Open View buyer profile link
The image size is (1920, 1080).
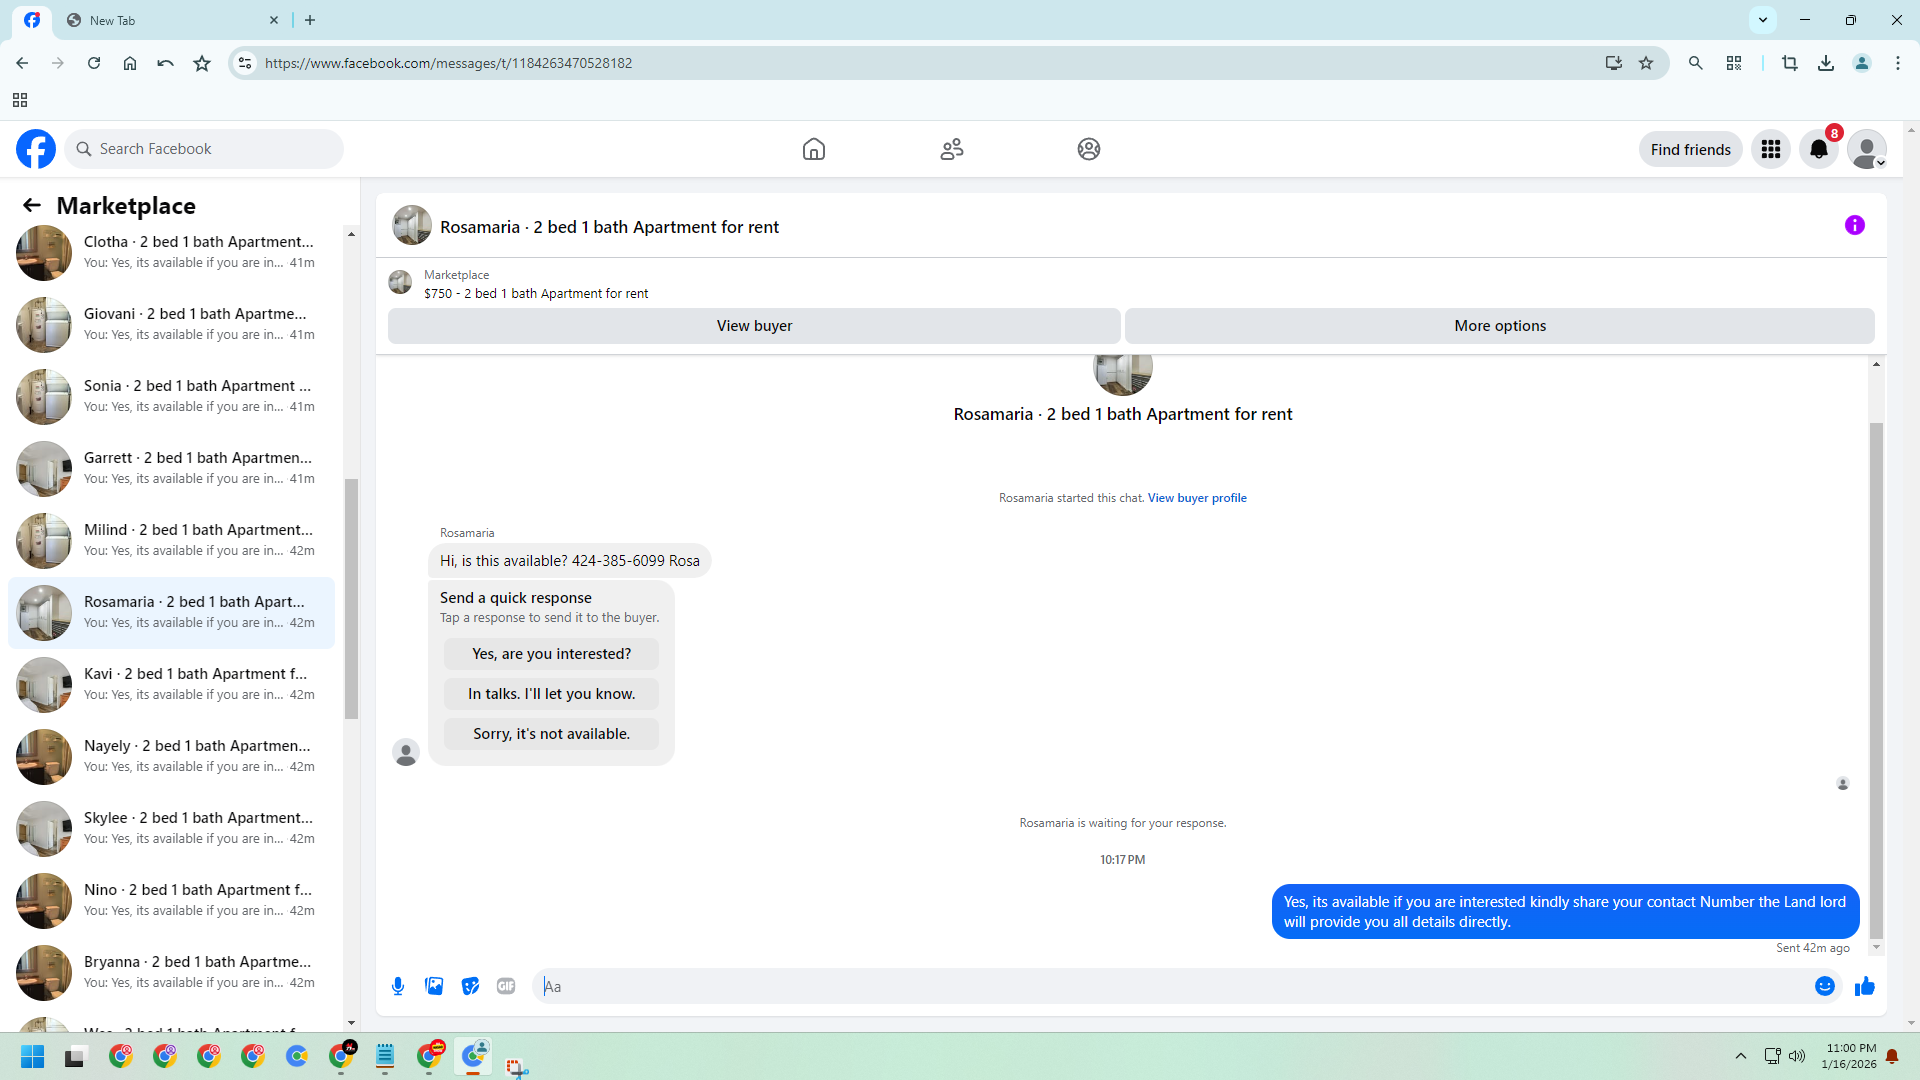pyautogui.click(x=1196, y=498)
